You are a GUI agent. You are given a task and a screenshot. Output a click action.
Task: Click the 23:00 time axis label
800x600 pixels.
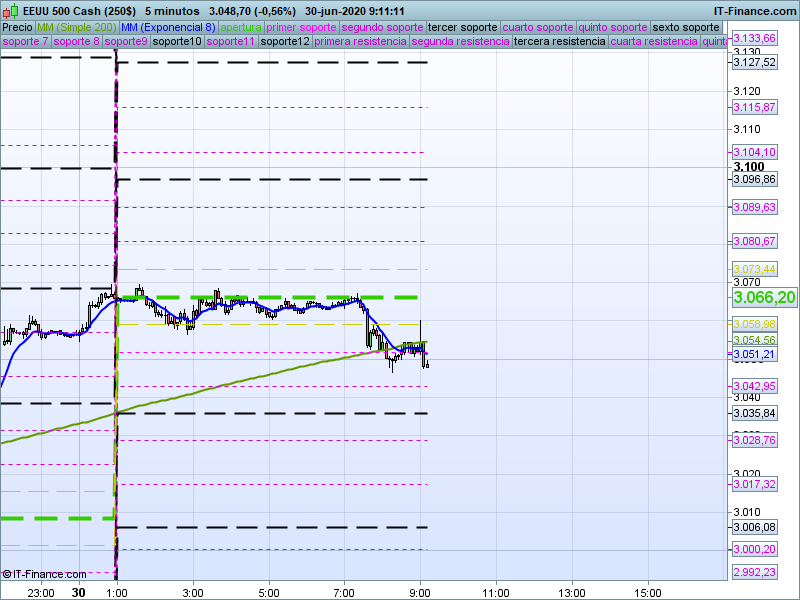coord(41,593)
